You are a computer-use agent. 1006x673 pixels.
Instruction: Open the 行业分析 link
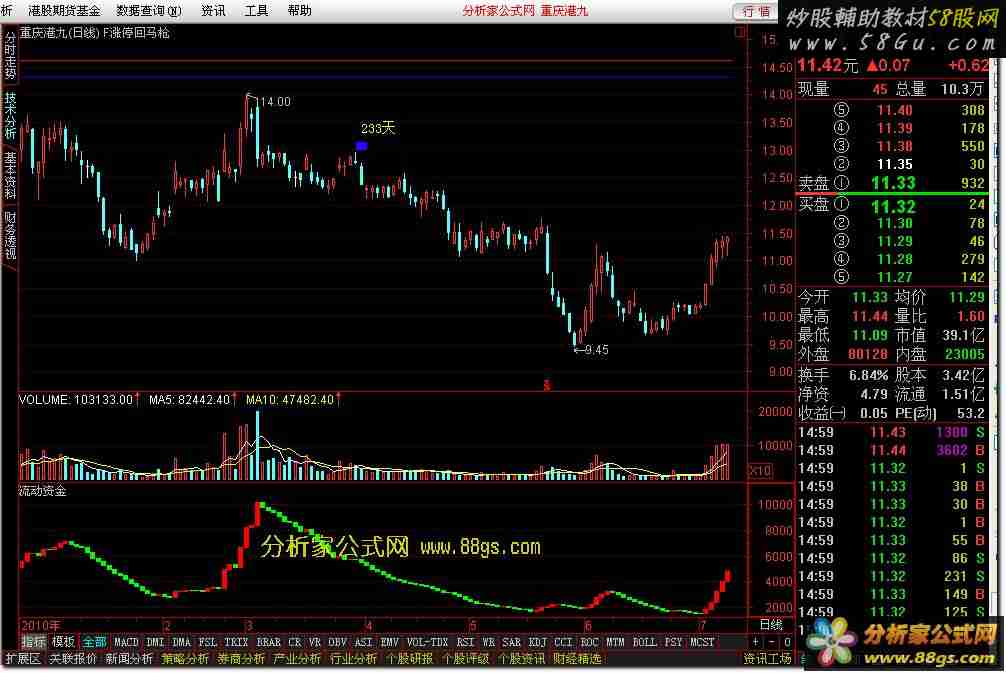(353, 658)
